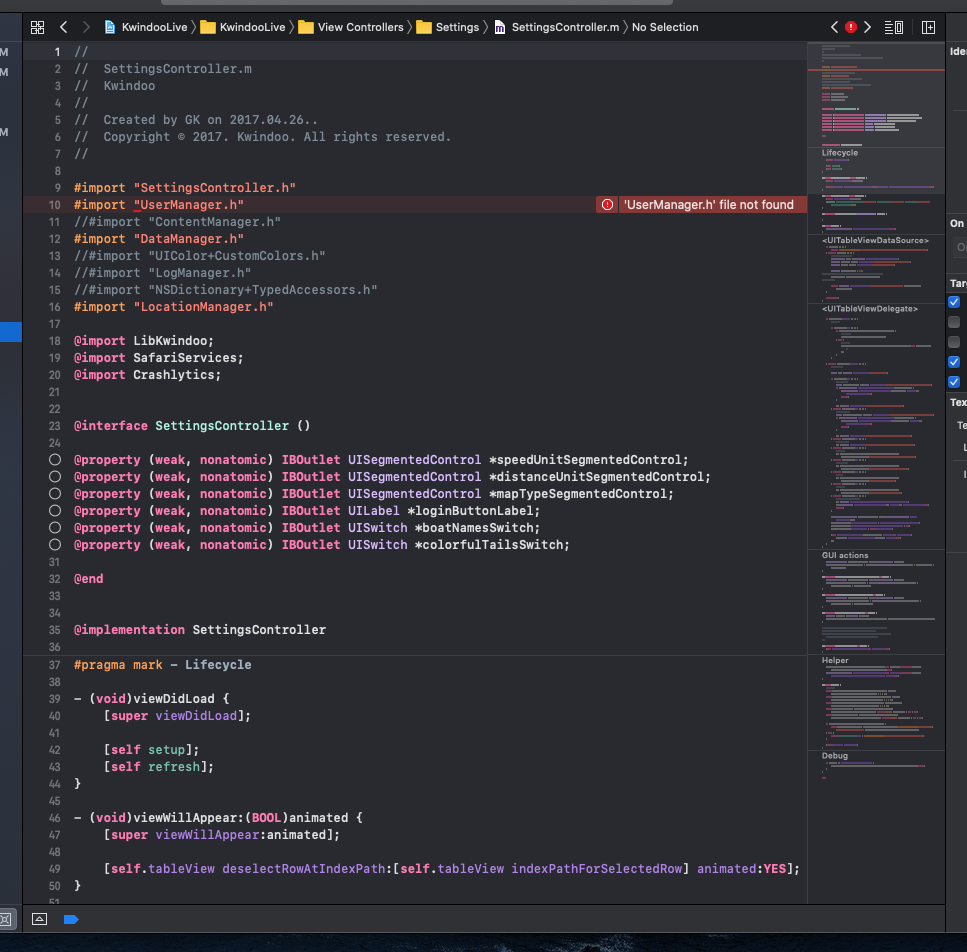Image resolution: width=967 pixels, height=952 pixels.
Task: Click the red error issue indicator in jump bar
Action: [x=851, y=27]
